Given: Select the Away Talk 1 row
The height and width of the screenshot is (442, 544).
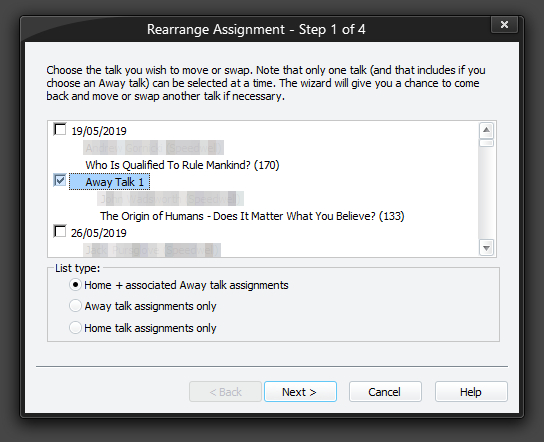Looking at the screenshot, I should [110, 182].
